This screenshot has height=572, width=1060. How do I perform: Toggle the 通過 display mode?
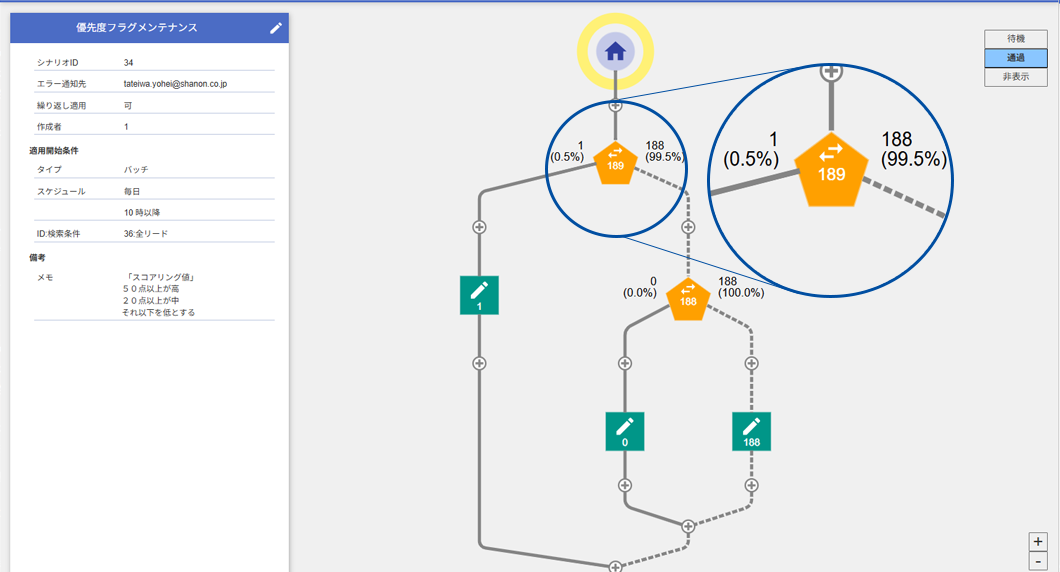[x=1015, y=58]
